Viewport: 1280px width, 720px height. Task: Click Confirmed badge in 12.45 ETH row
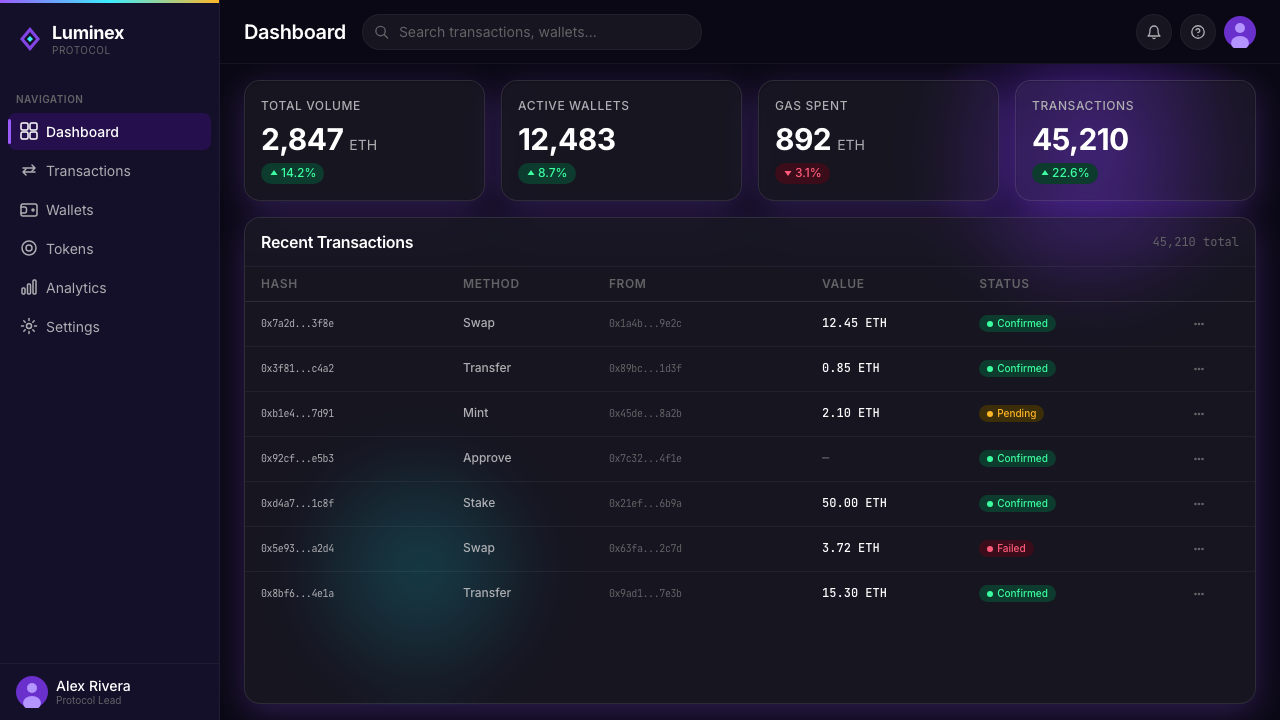(1017, 323)
